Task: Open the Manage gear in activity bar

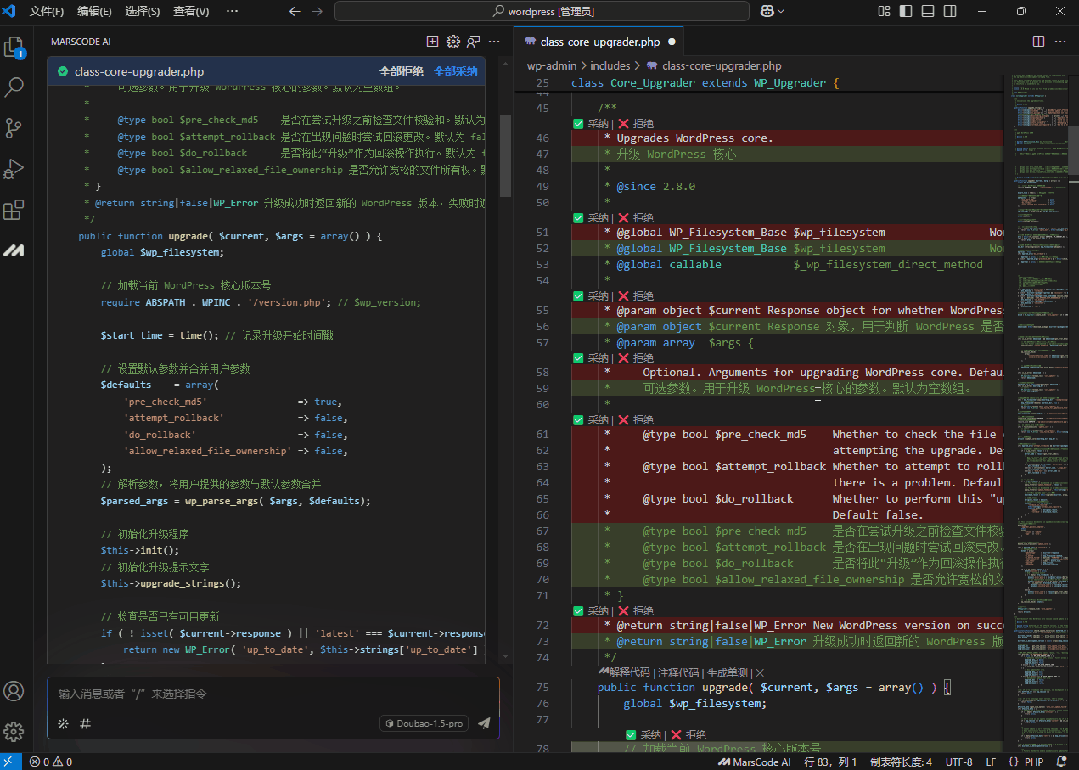Action: 14,731
